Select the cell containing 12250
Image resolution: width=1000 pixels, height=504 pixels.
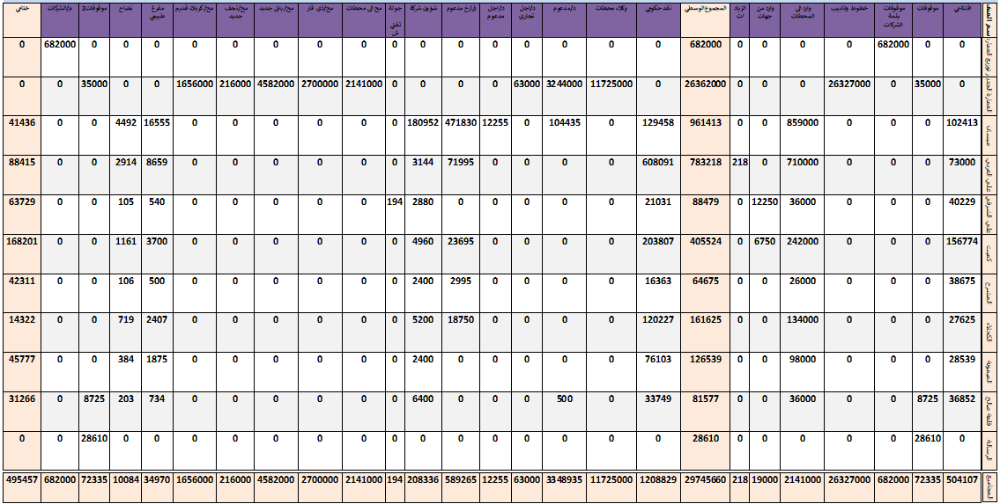pos(765,214)
